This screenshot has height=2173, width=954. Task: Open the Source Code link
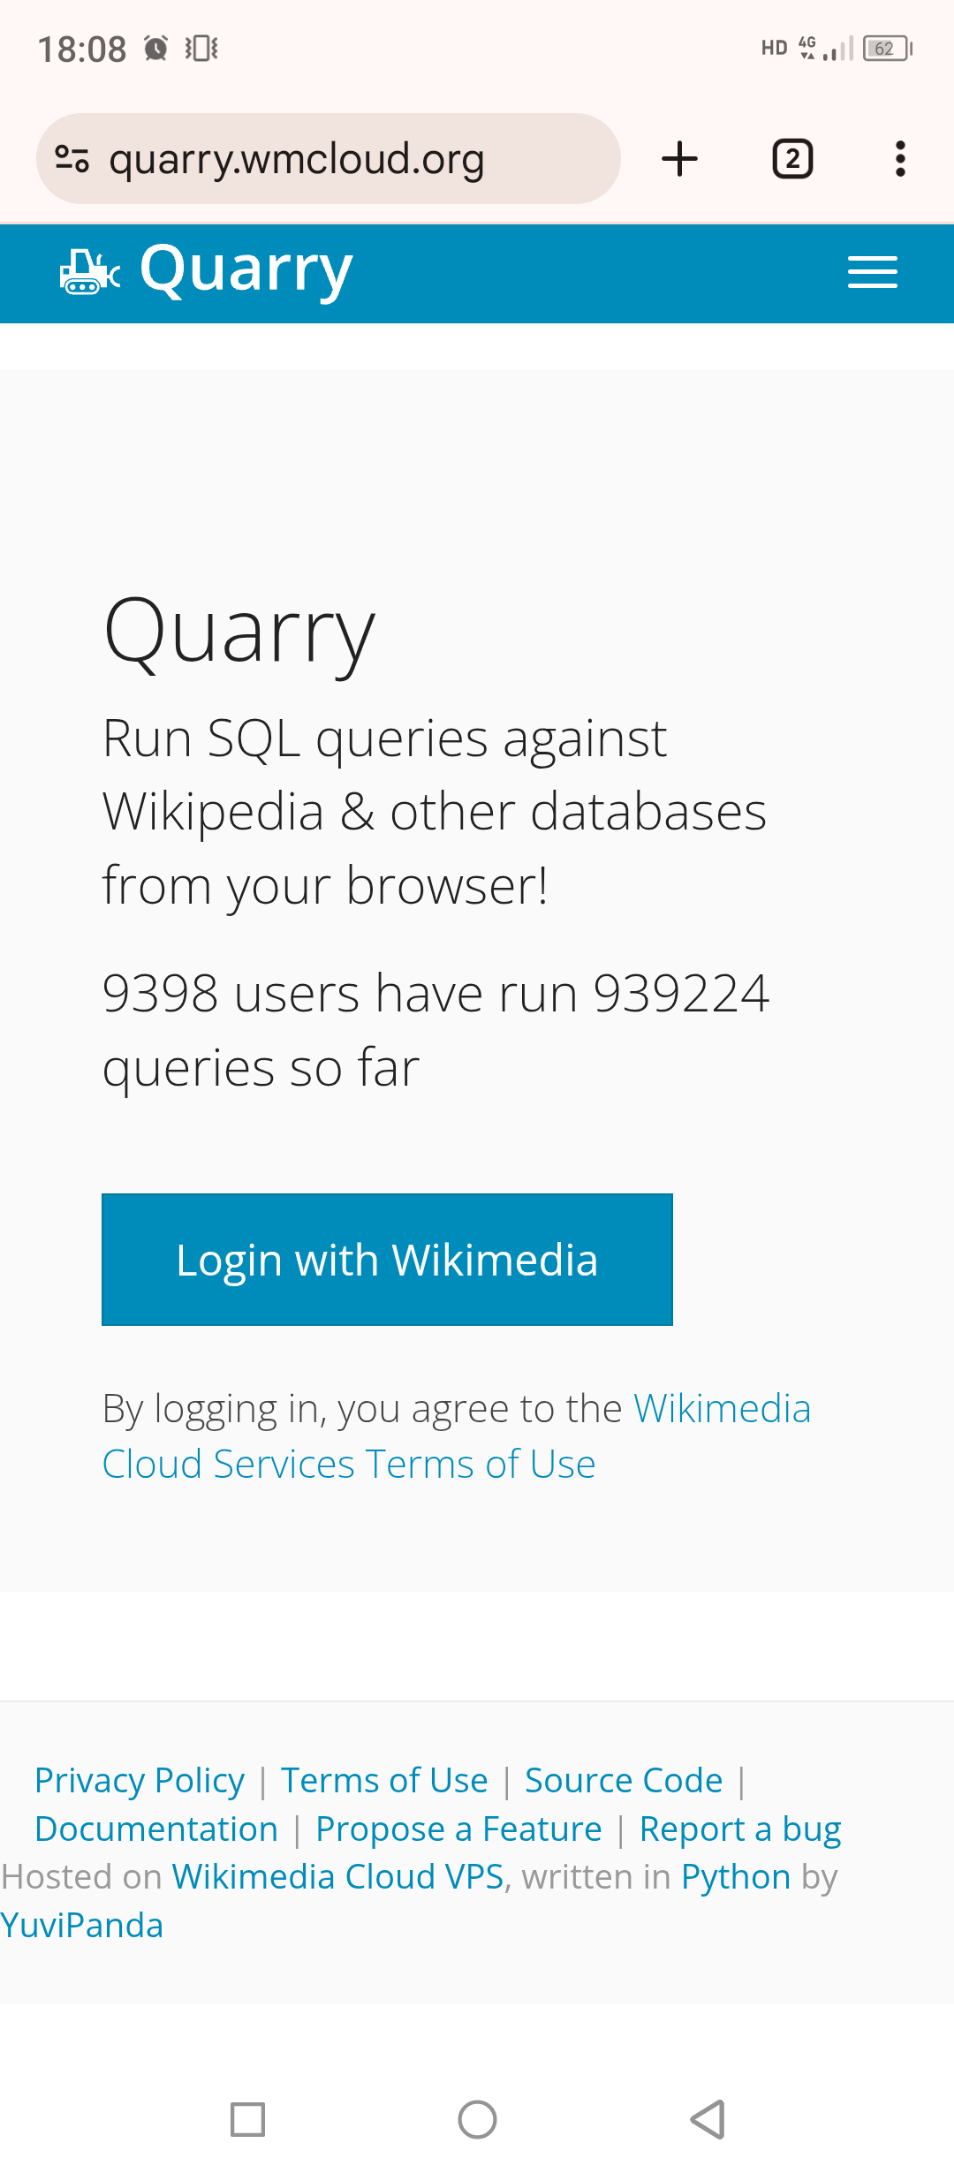click(623, 1780)
